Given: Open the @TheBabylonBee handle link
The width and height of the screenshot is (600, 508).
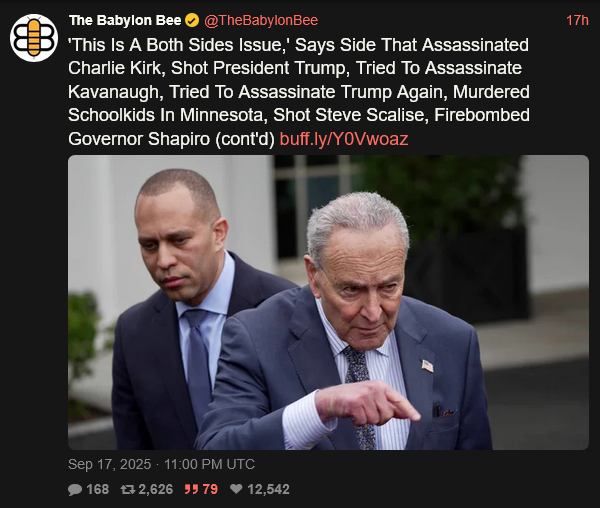Looking at the screenshot, I should [x=261, y=20].
